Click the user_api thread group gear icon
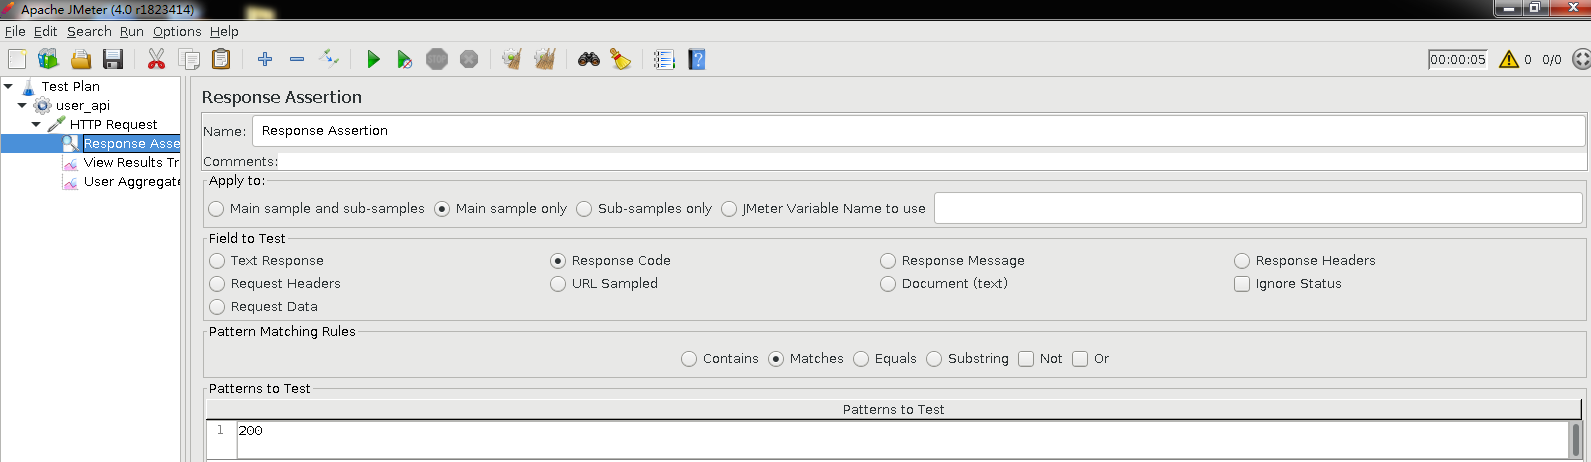The image size is (1591, 462). pyautogui.click(x=42, y=106)
